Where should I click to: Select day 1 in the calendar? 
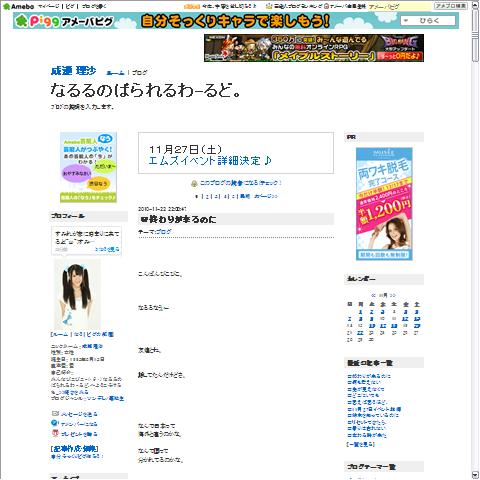360,312
